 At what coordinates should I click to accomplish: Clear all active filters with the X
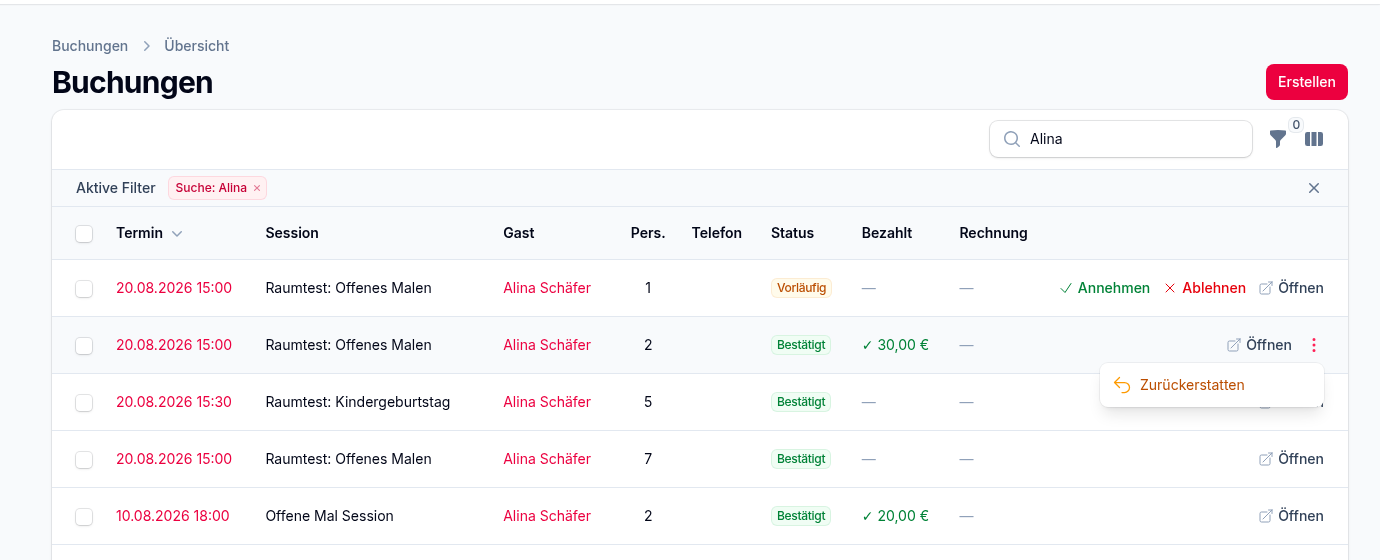pyautogui.click(x=1314, y=188)
